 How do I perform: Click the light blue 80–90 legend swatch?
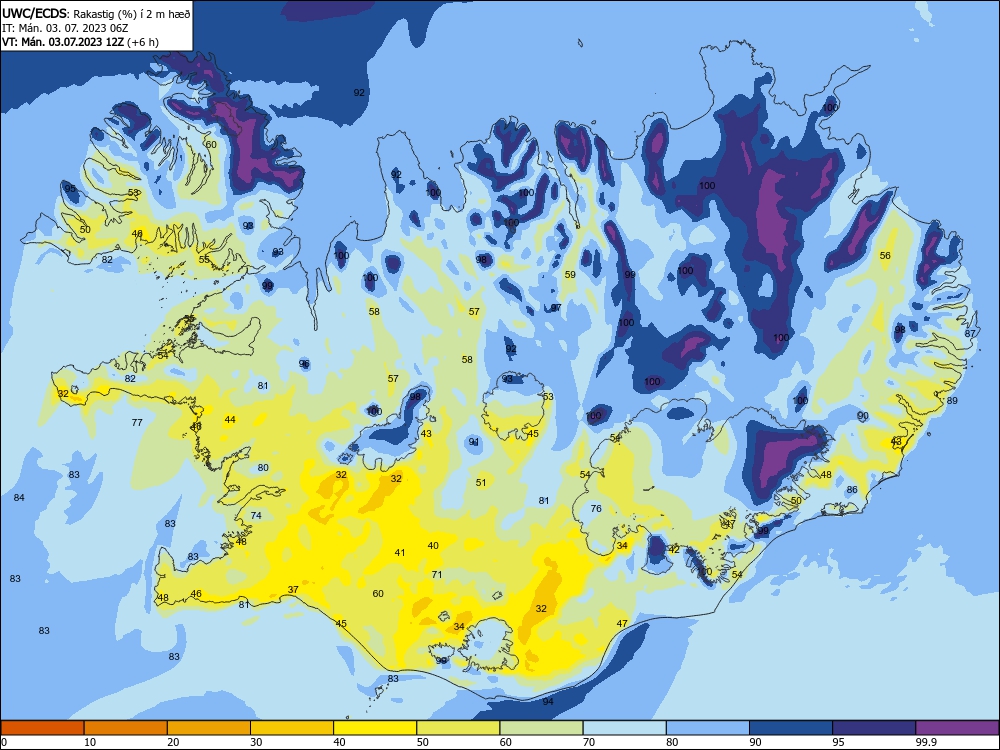(708, 728)
